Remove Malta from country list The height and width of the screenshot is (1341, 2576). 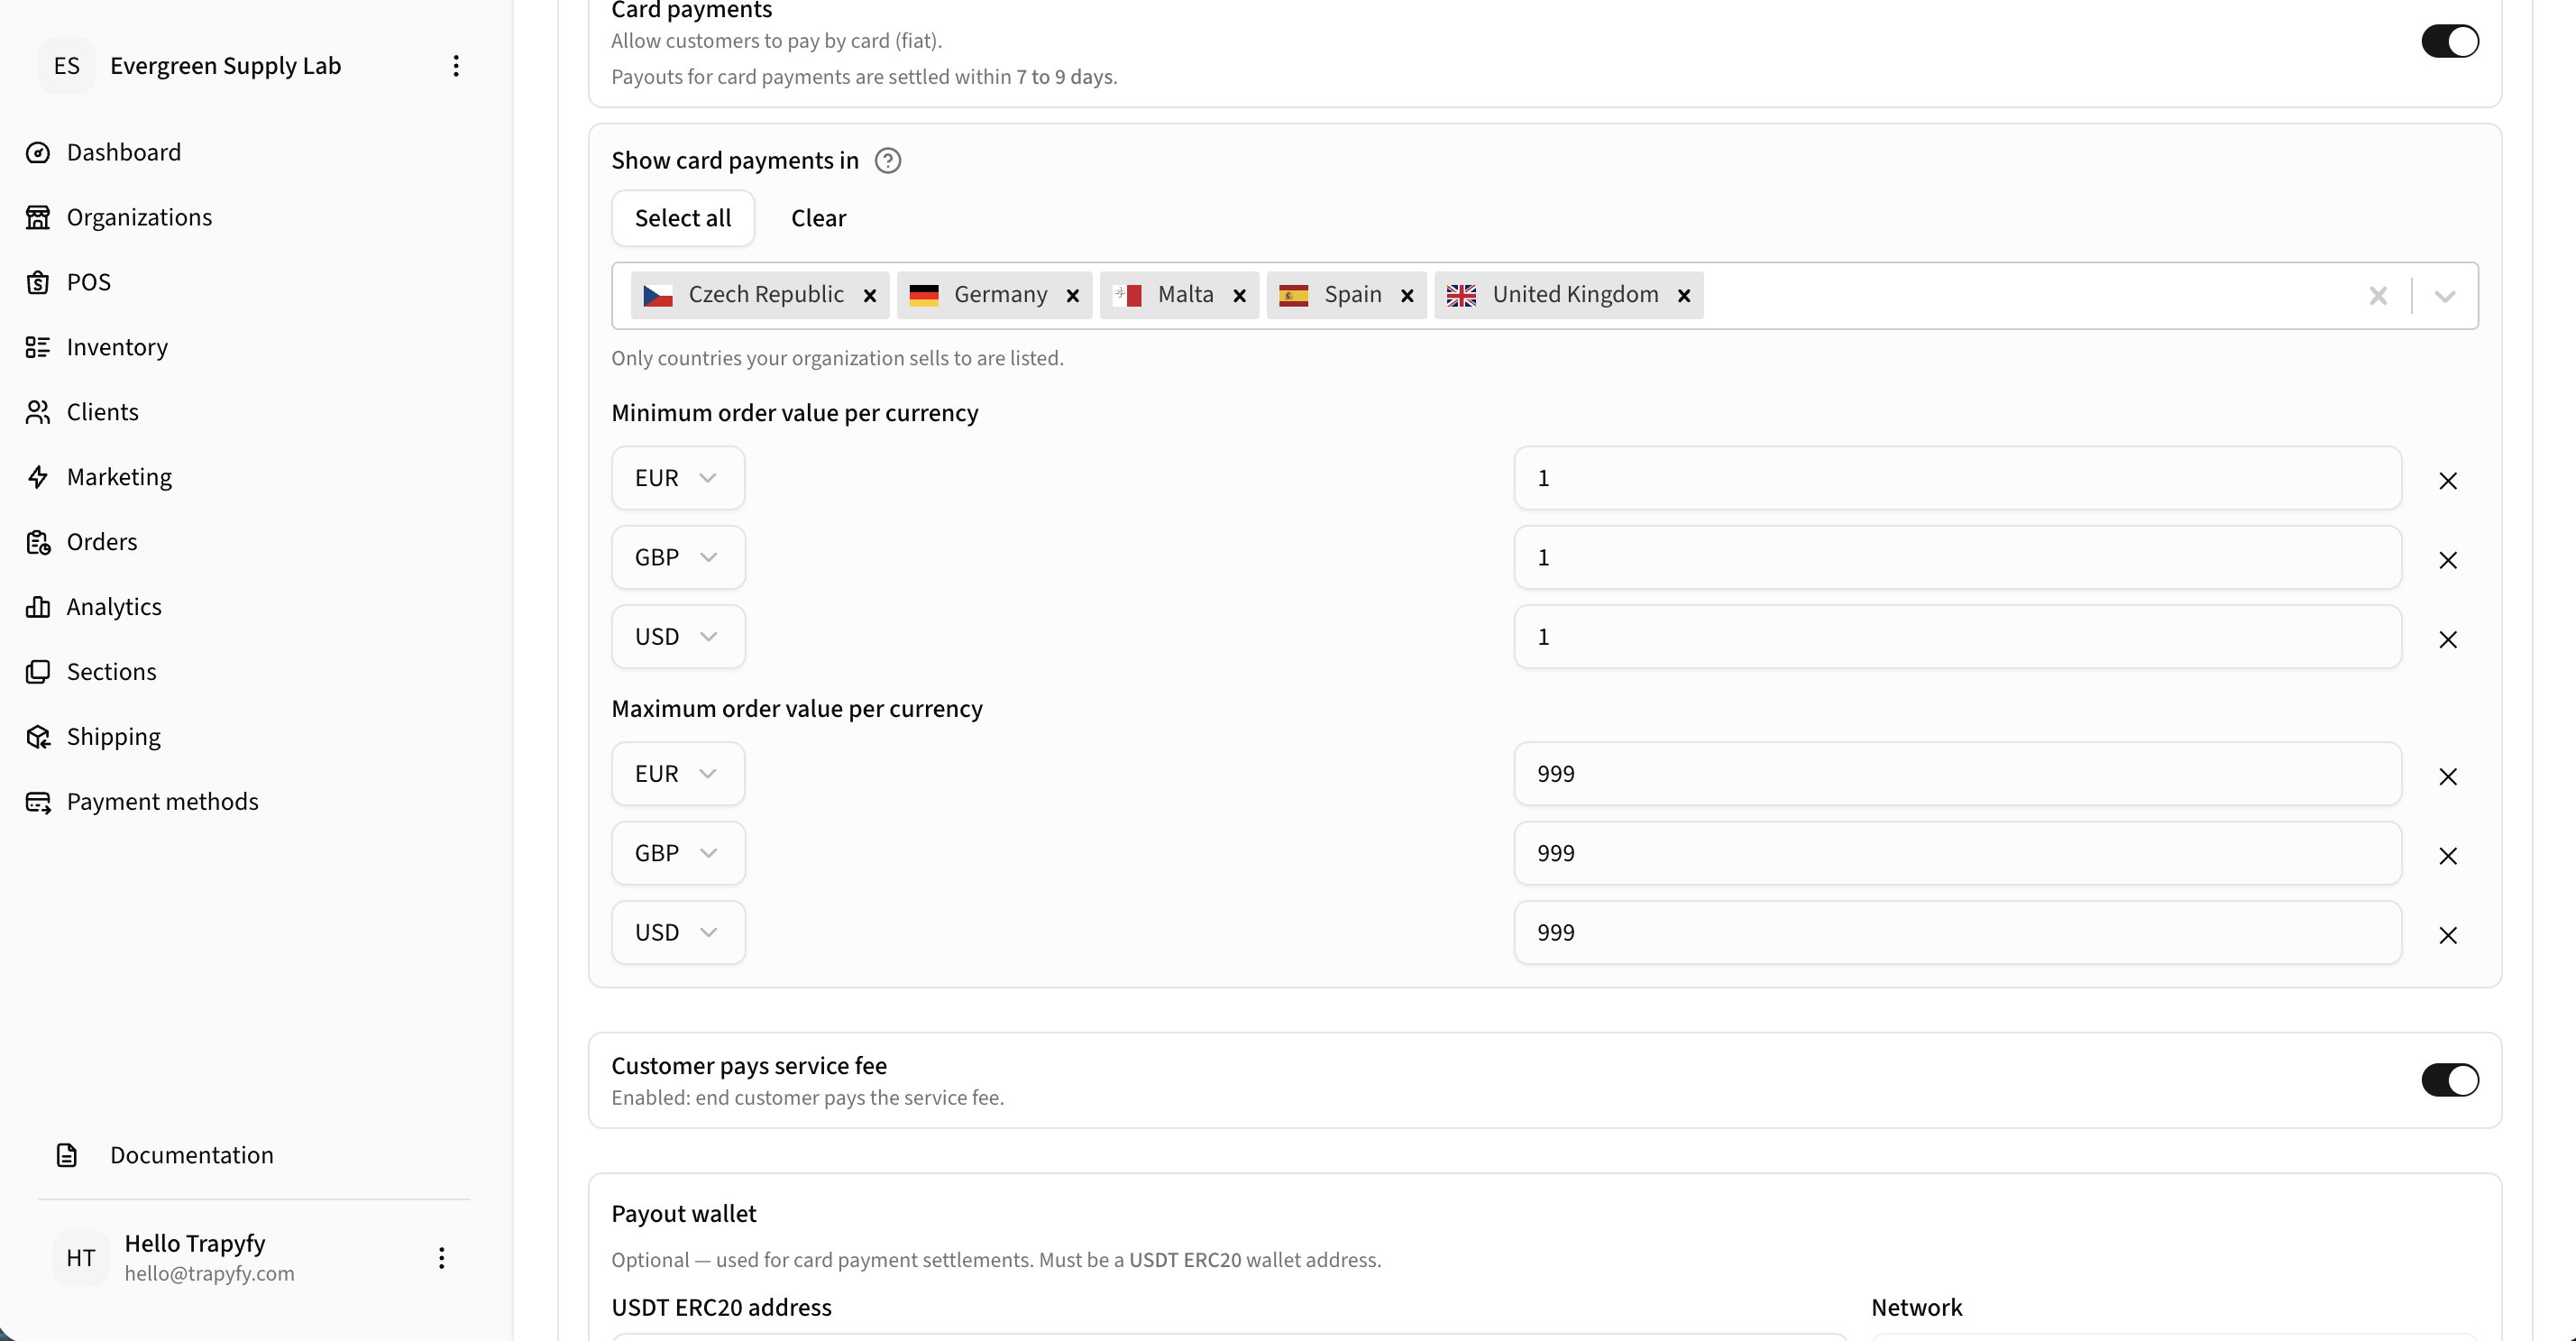click(x=1240, y=296)
